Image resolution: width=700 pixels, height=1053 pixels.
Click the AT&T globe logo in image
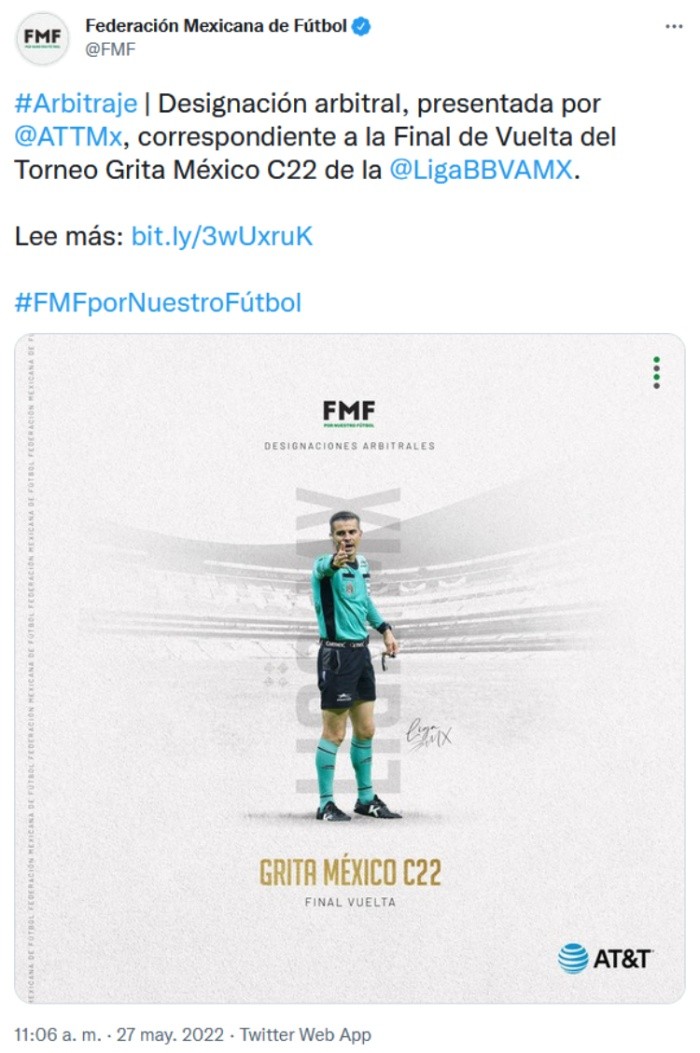tap(573, 958)
